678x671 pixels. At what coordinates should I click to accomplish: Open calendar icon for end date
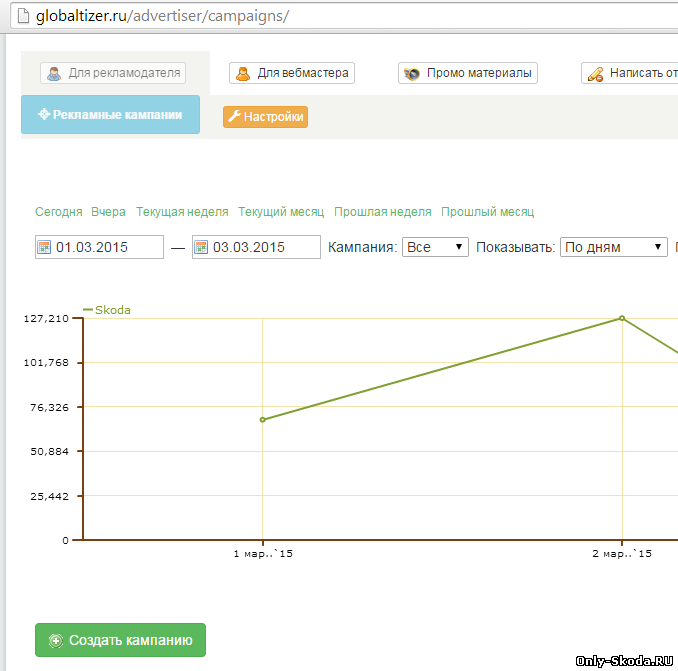click(x=201, y=247)
